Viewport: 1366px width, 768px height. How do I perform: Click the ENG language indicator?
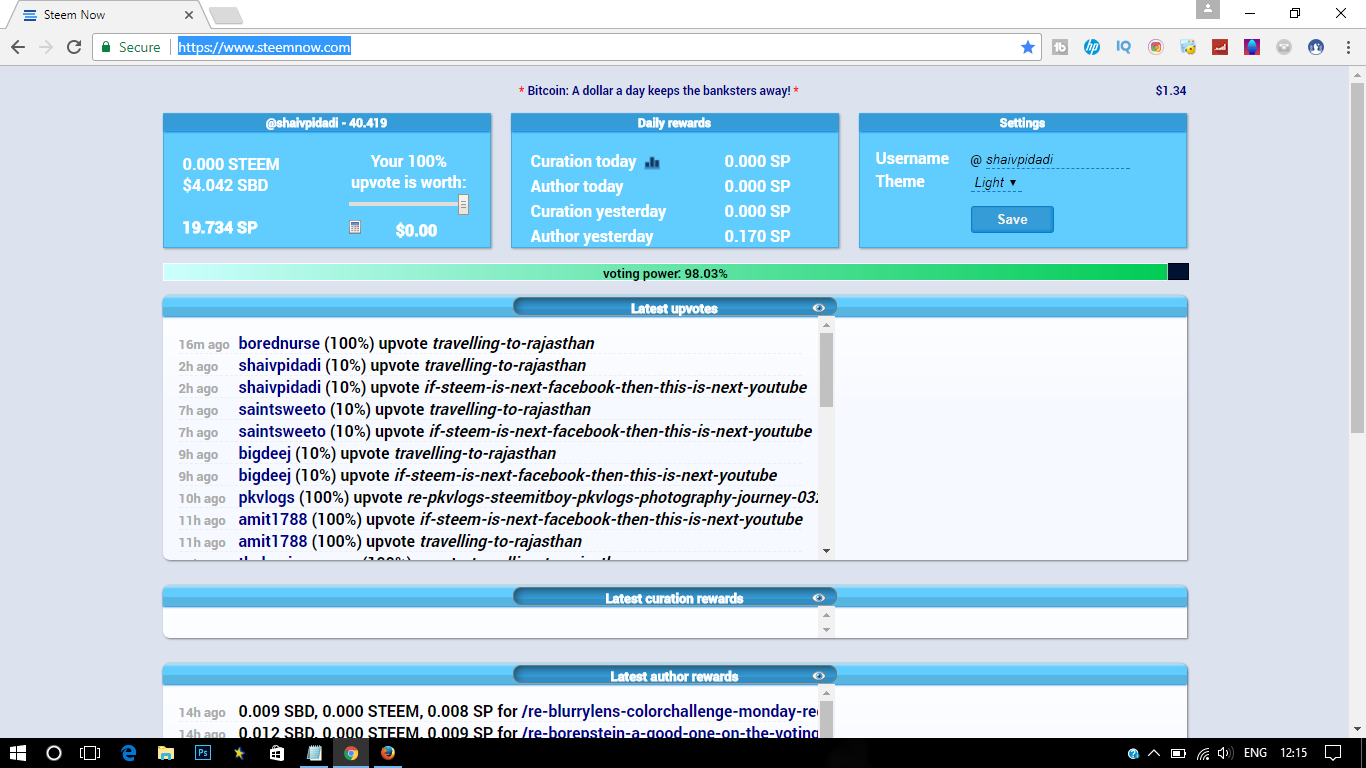point(1256,753)
